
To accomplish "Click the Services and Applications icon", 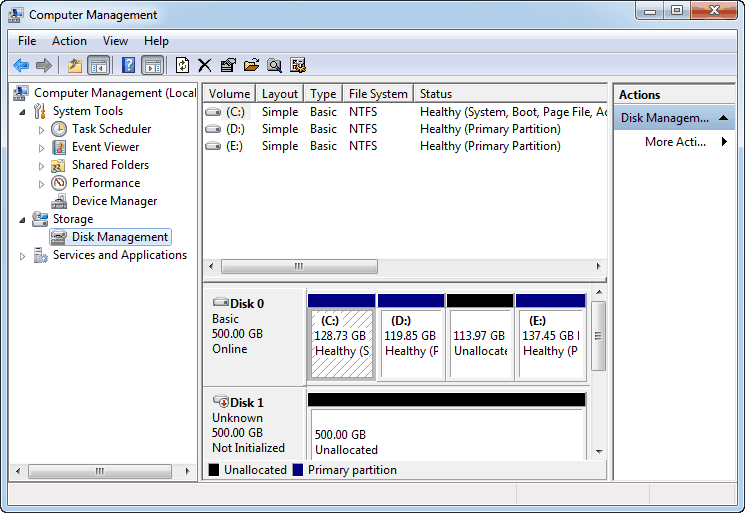I will (x=40, y=256).
